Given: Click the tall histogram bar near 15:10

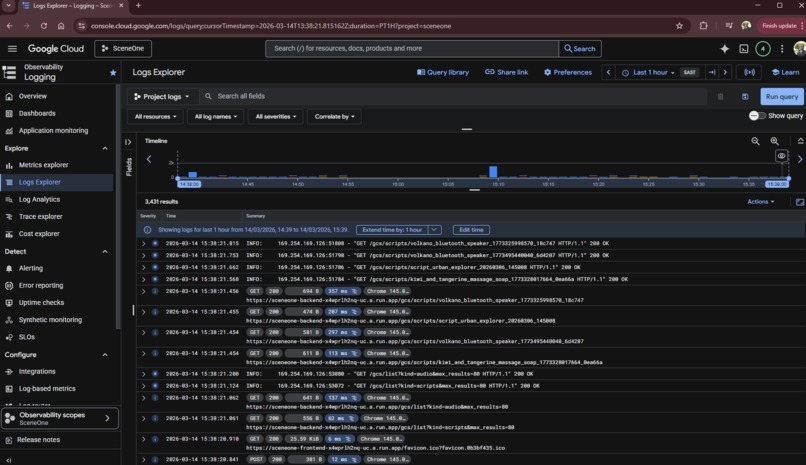Looking at the screenshot, I should click(x=493, y=172).
